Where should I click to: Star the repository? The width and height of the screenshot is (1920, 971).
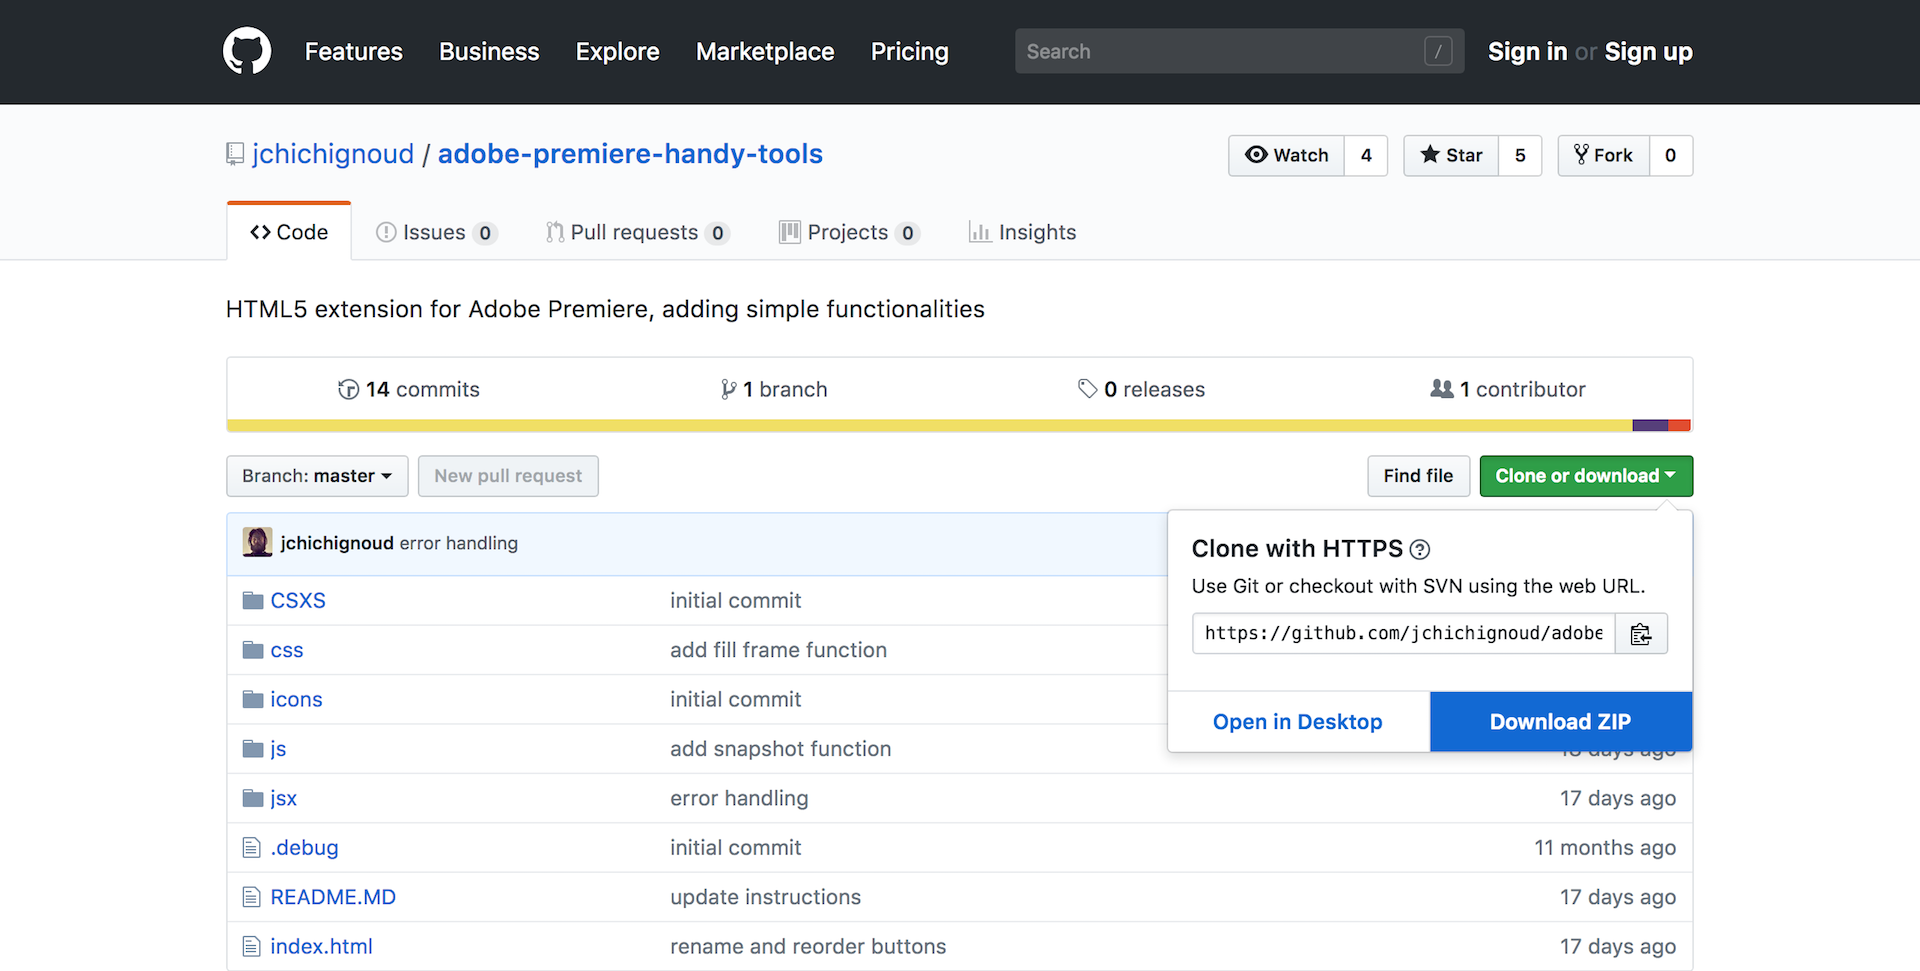click(1451, 155)
